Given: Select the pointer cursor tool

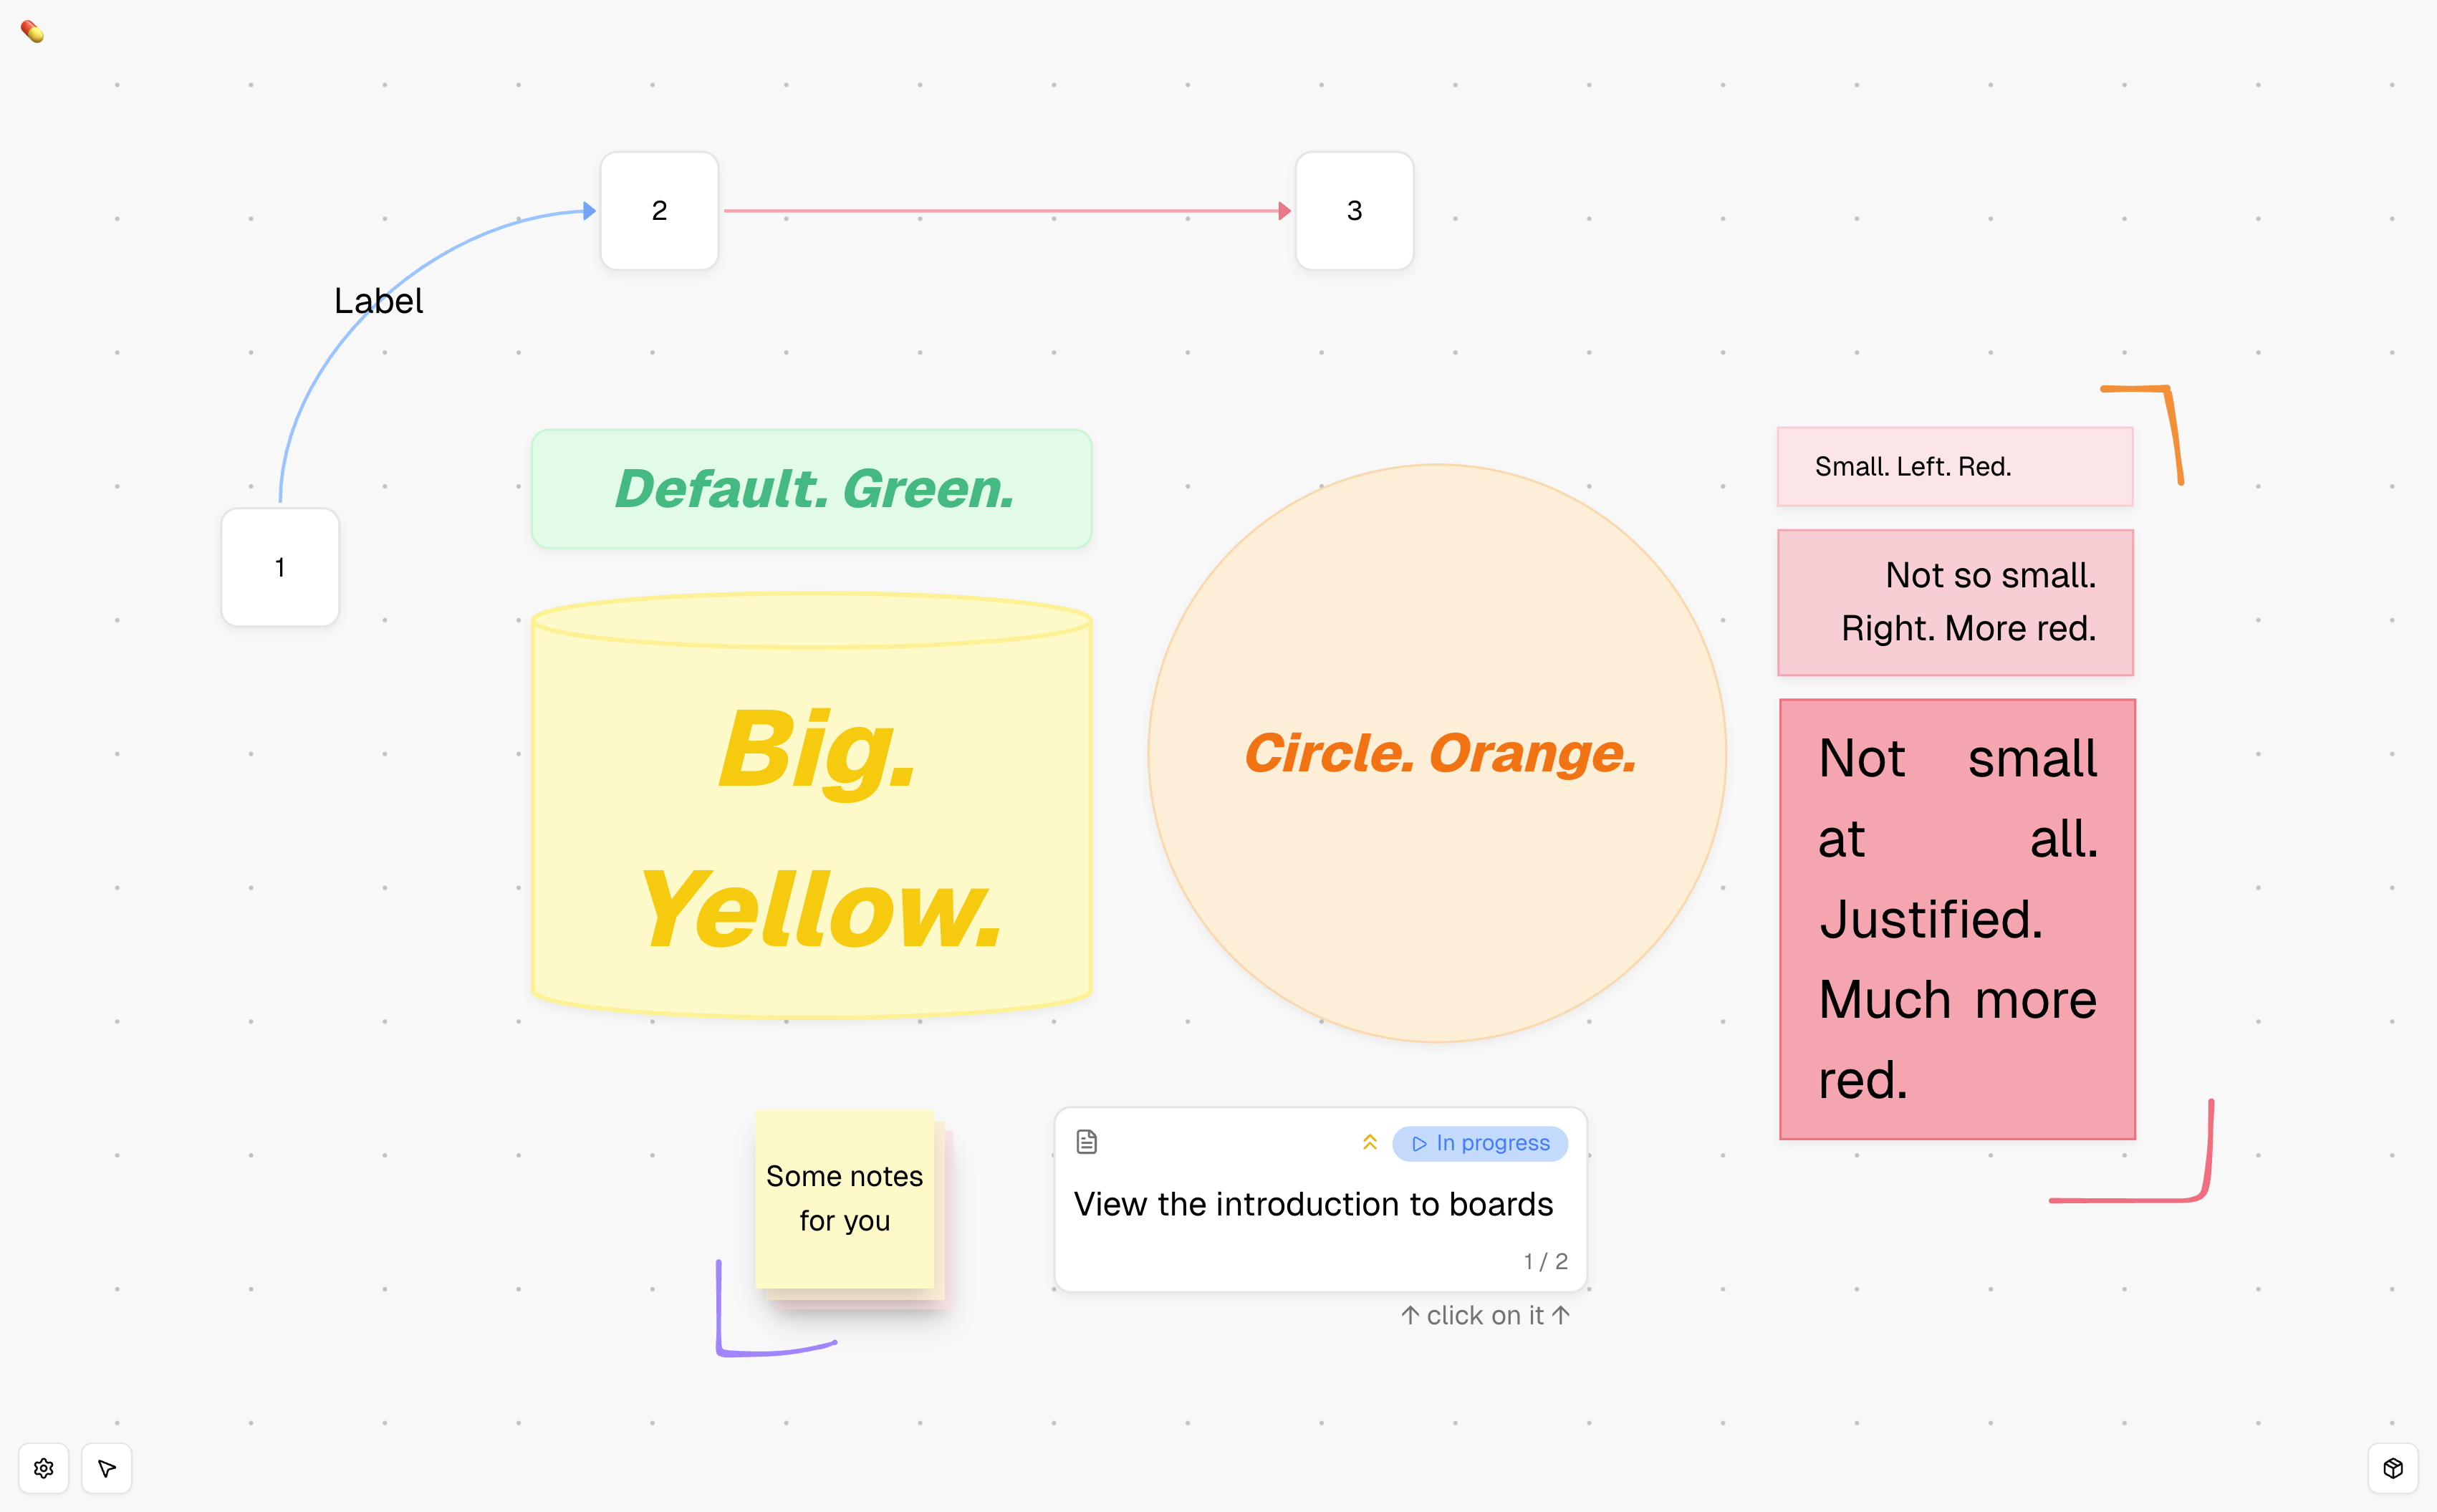Looking at the screenshot, I should pyautogui.click(x=107, y=1468).
